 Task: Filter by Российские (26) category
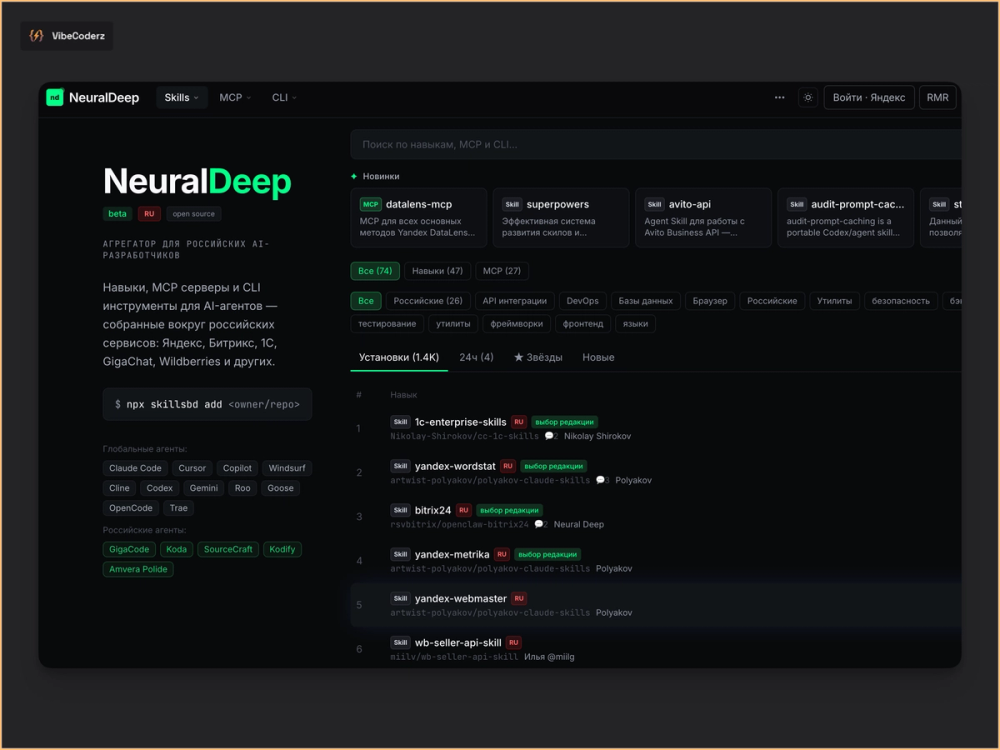coord(428,301)
